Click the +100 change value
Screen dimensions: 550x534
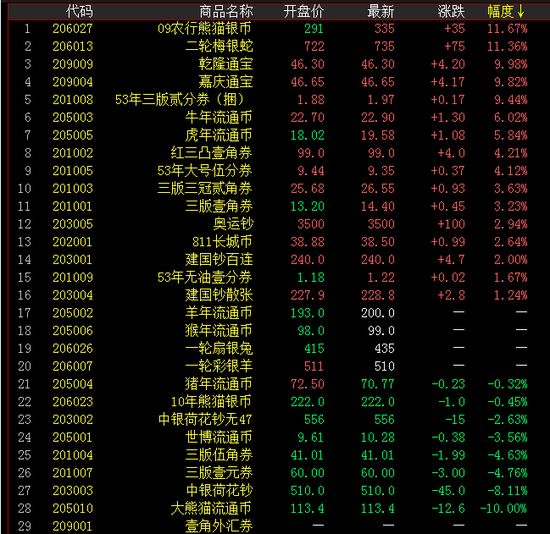pyautogui.click(x=451, y=224)
